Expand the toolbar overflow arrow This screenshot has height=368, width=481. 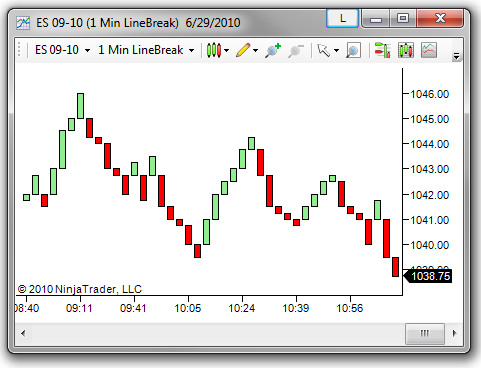pyautogui.click(x=456, y=56)
